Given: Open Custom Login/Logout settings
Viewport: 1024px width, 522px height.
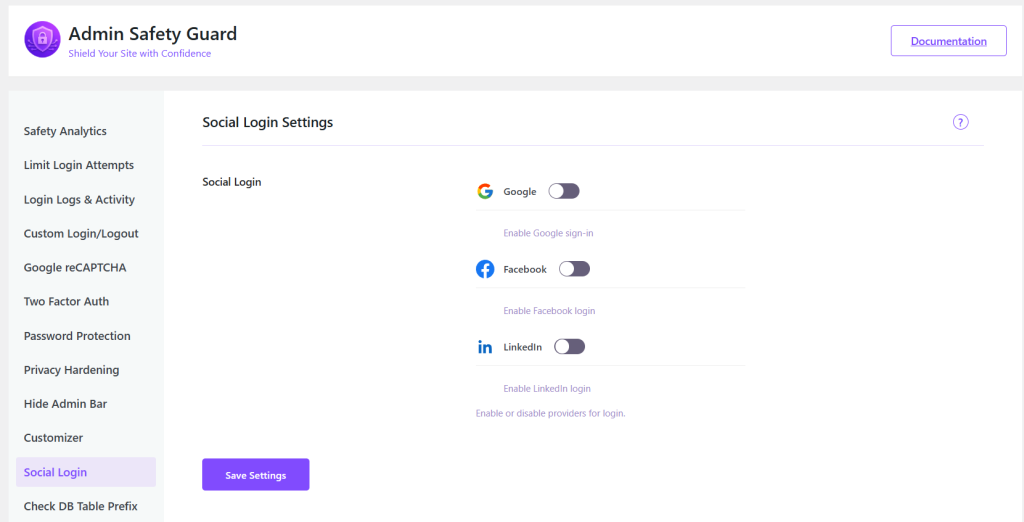Looking at the screenshot, I should coord(81,233).
